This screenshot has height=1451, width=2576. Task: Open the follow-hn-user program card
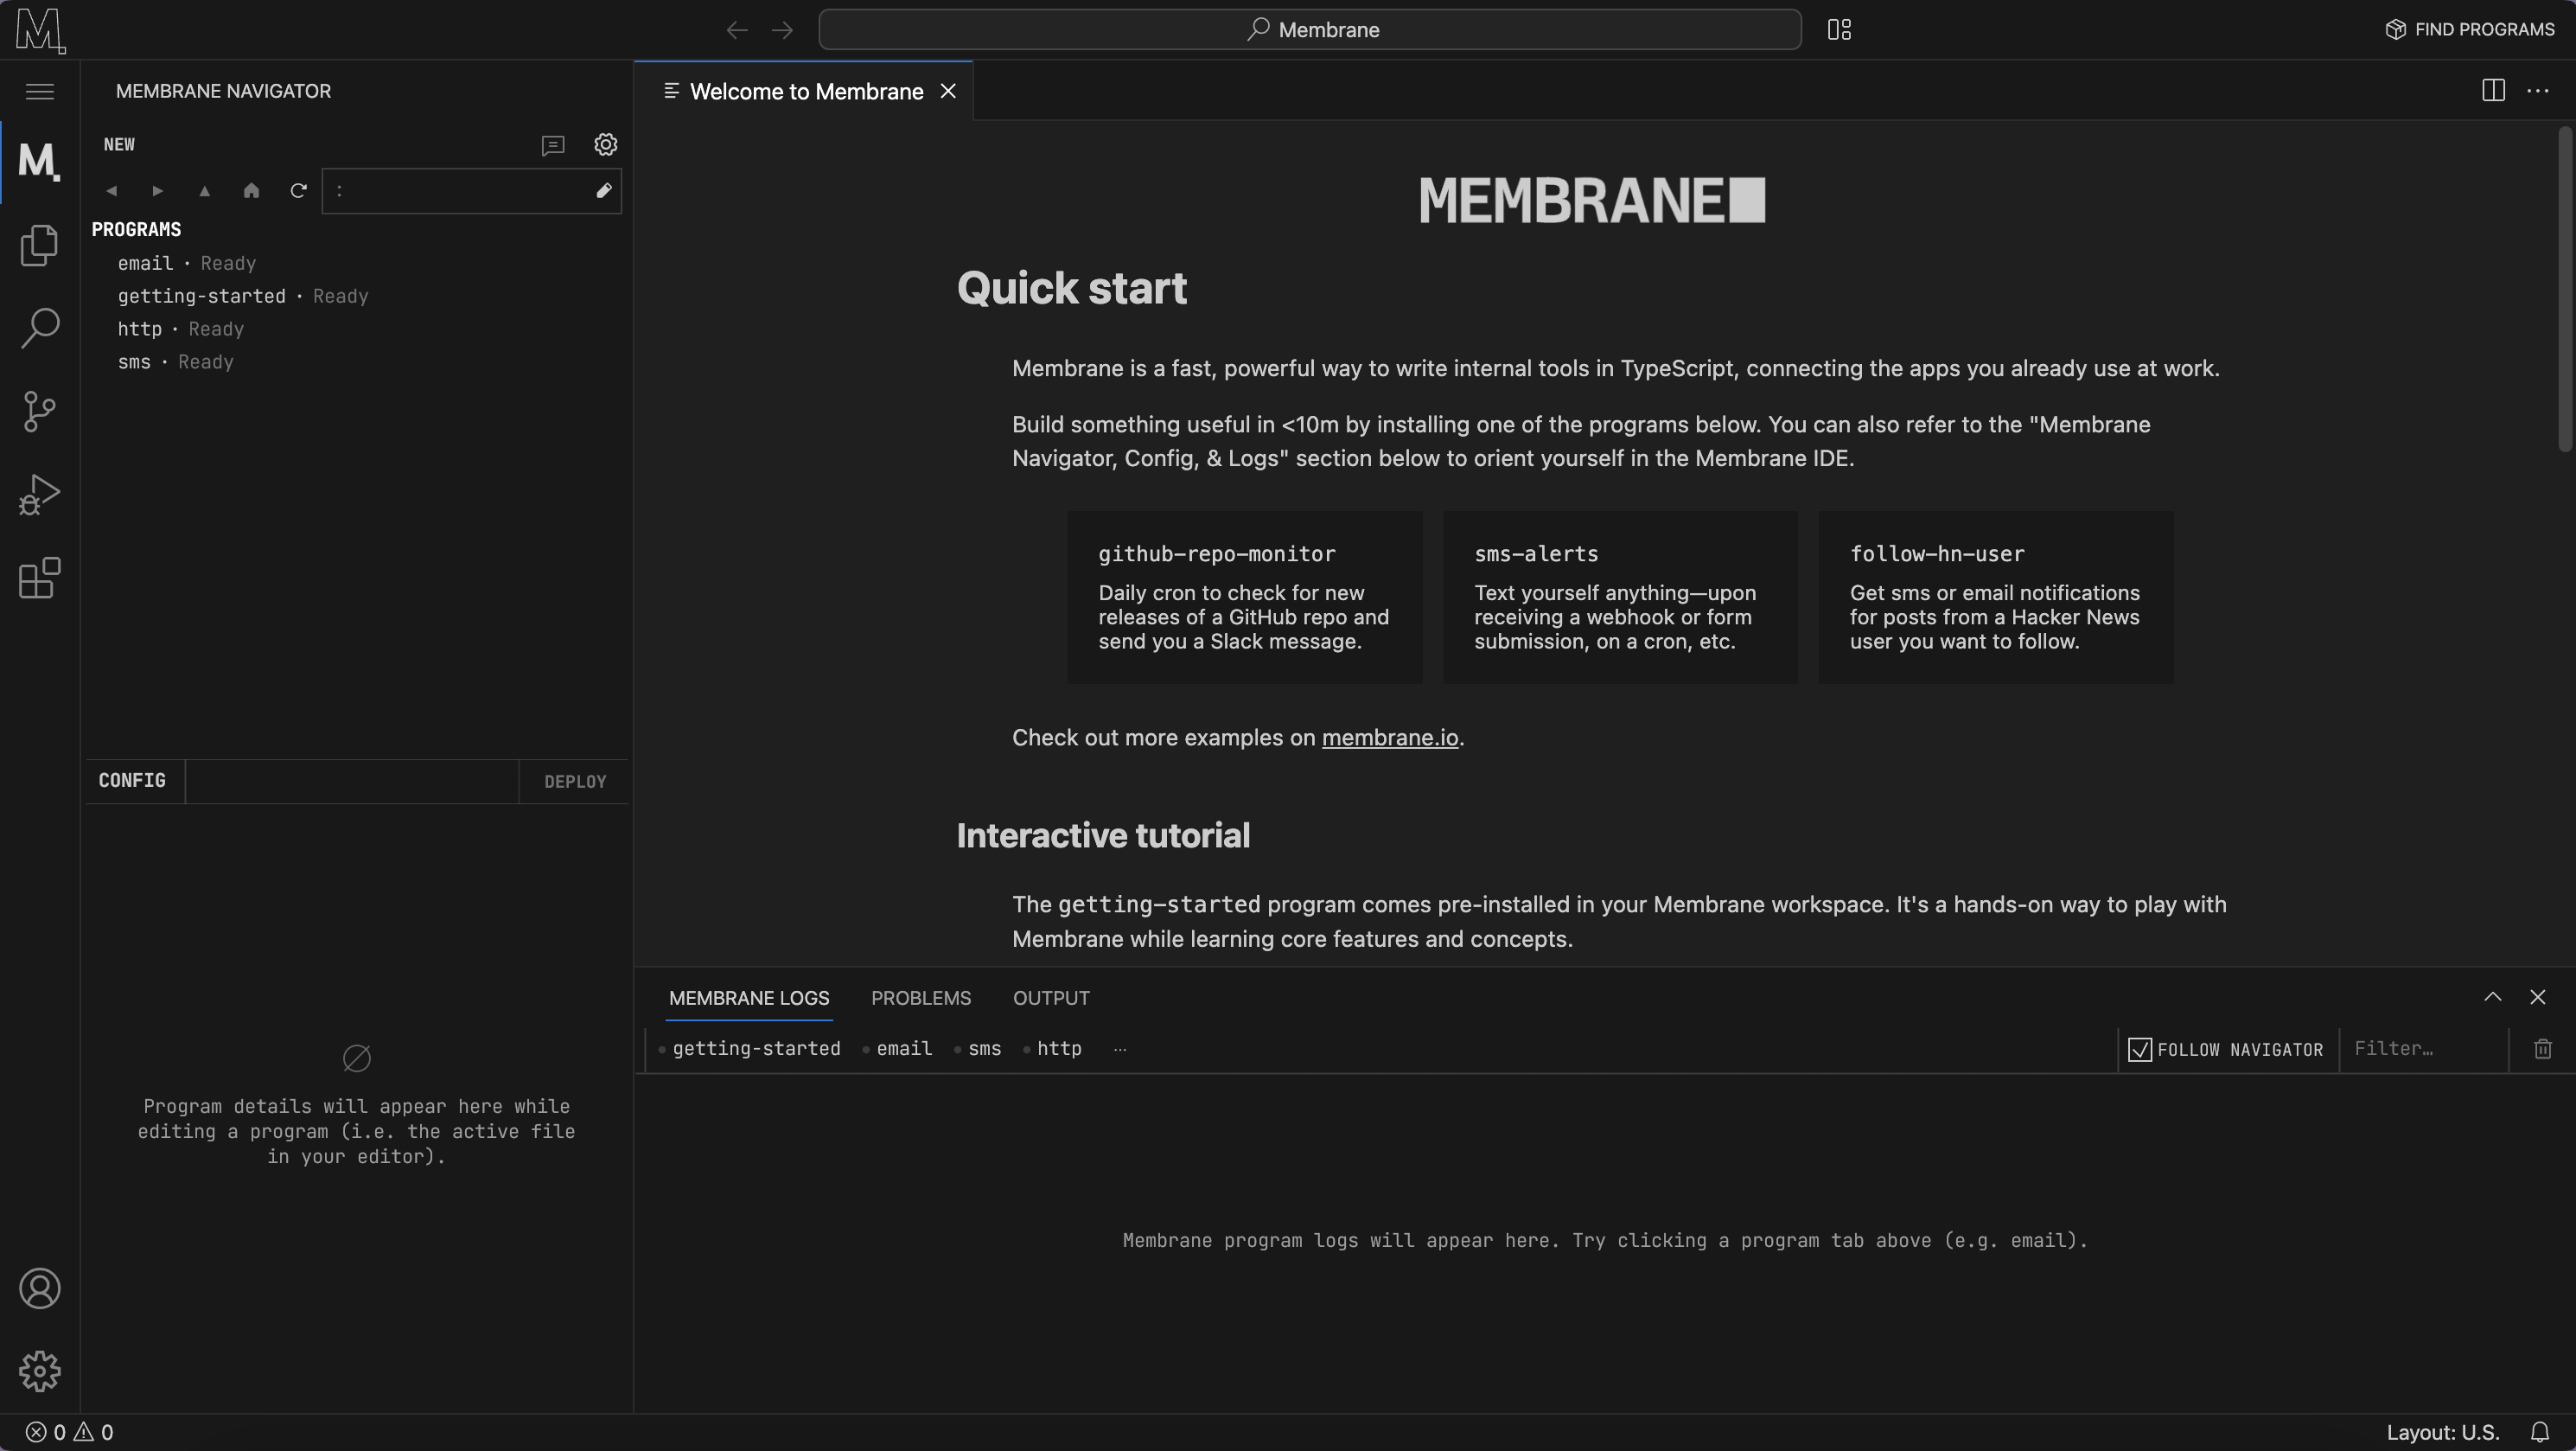coord(1996,597)
